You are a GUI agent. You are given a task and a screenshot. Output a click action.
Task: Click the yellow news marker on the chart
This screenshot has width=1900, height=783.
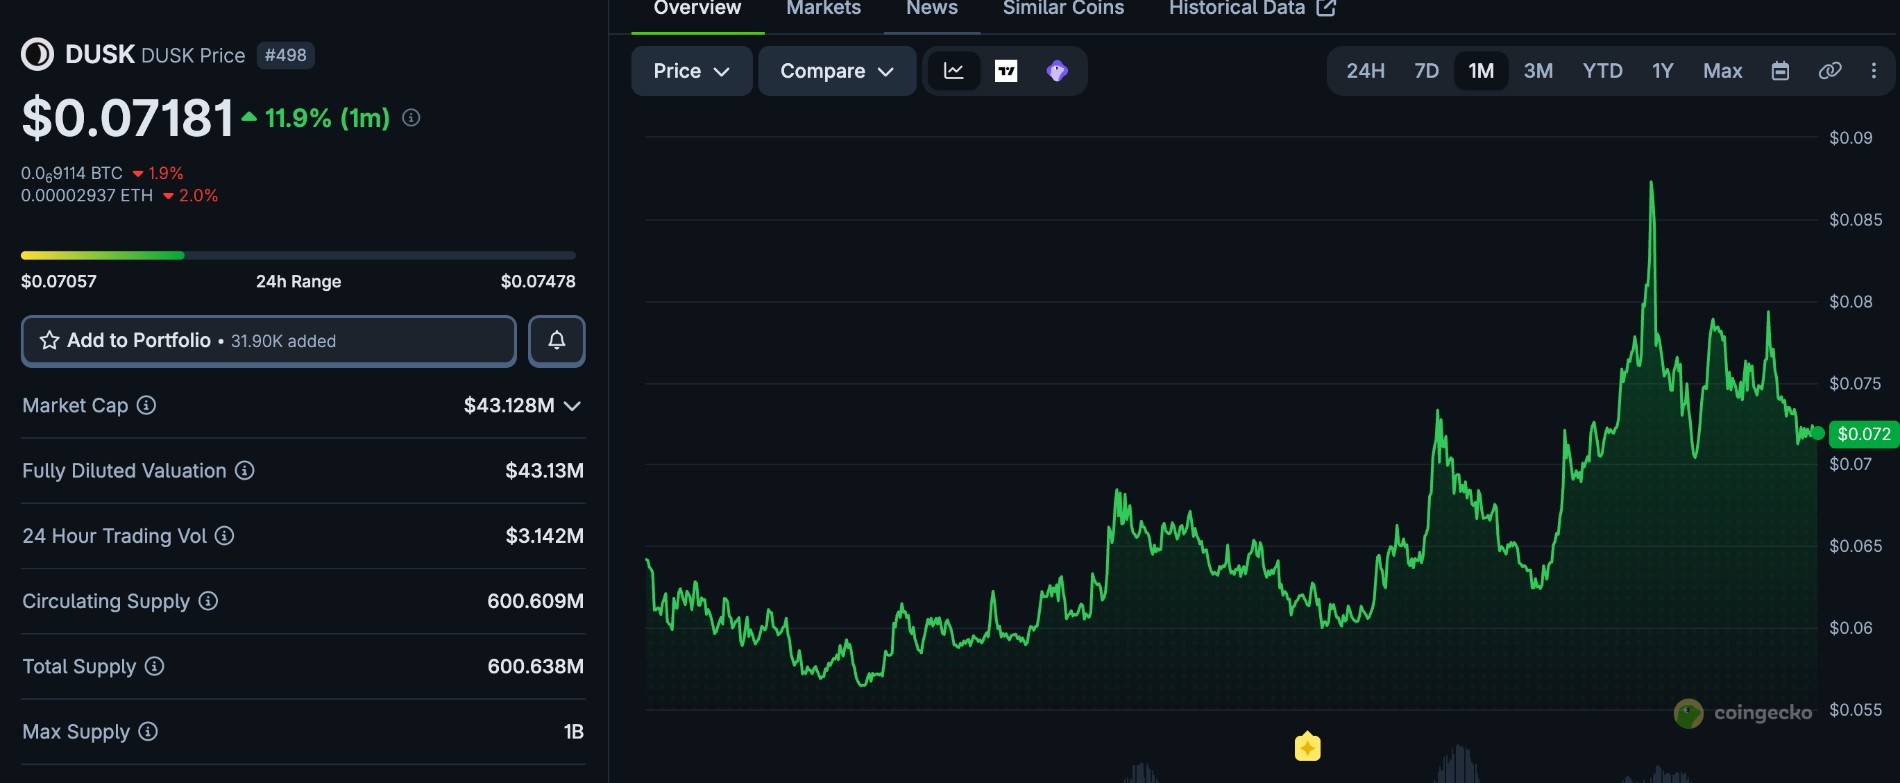pyautogui.click(x=1308, y=747)
